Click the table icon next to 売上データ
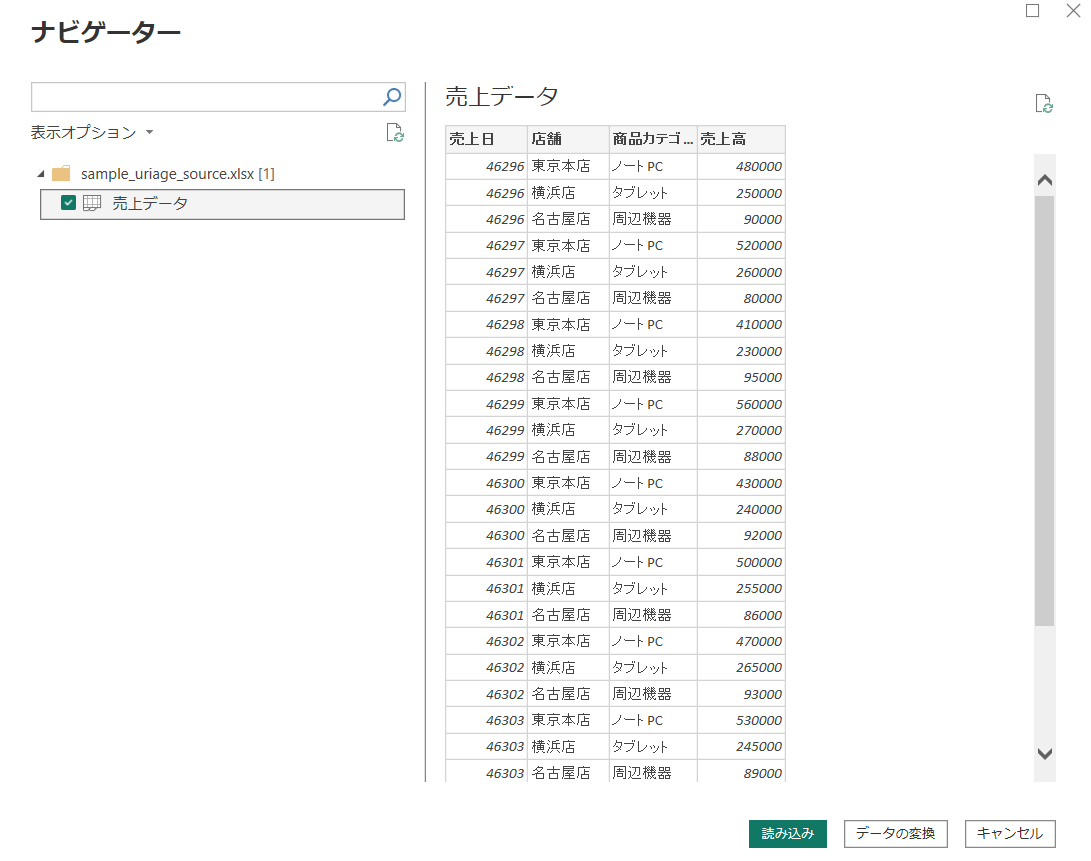1091x861 pixels. 92,203
